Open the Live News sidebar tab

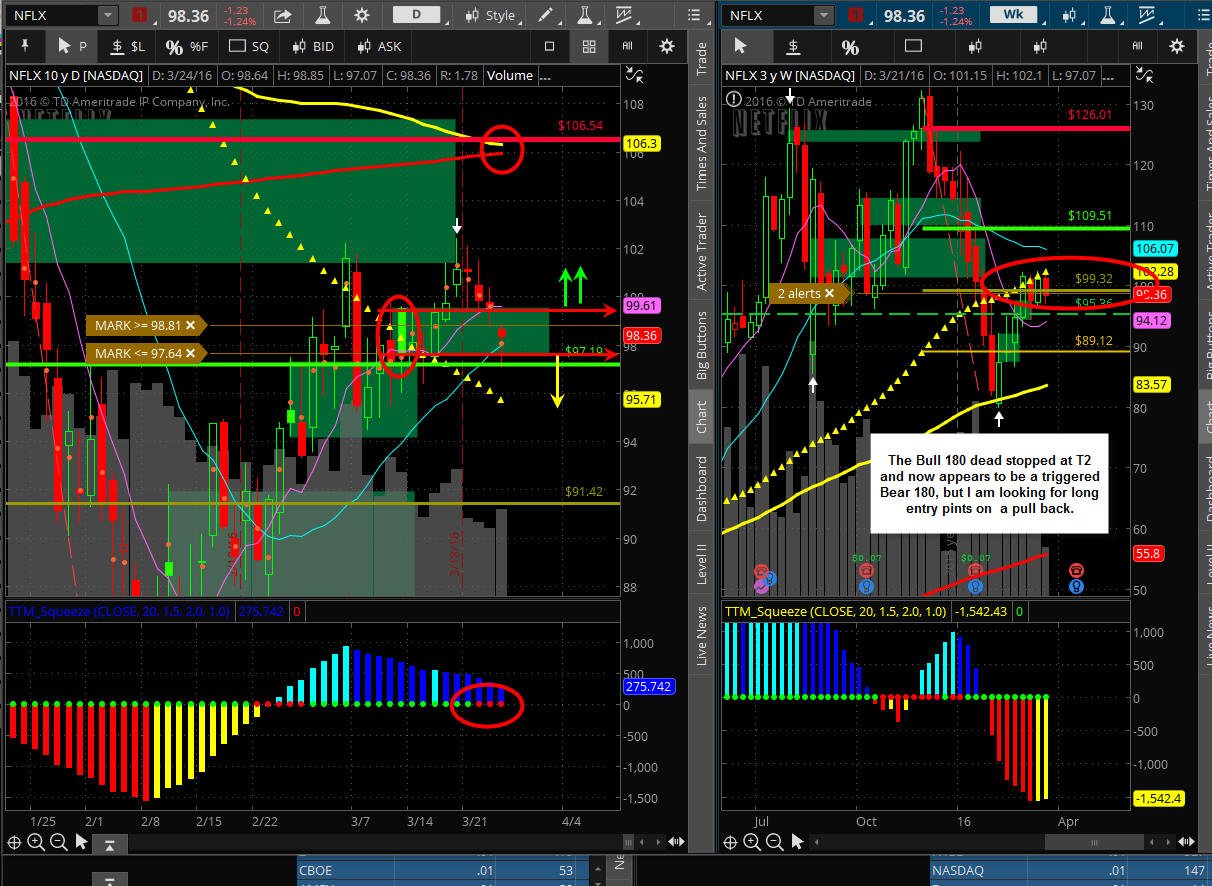[x=702, y=635]
